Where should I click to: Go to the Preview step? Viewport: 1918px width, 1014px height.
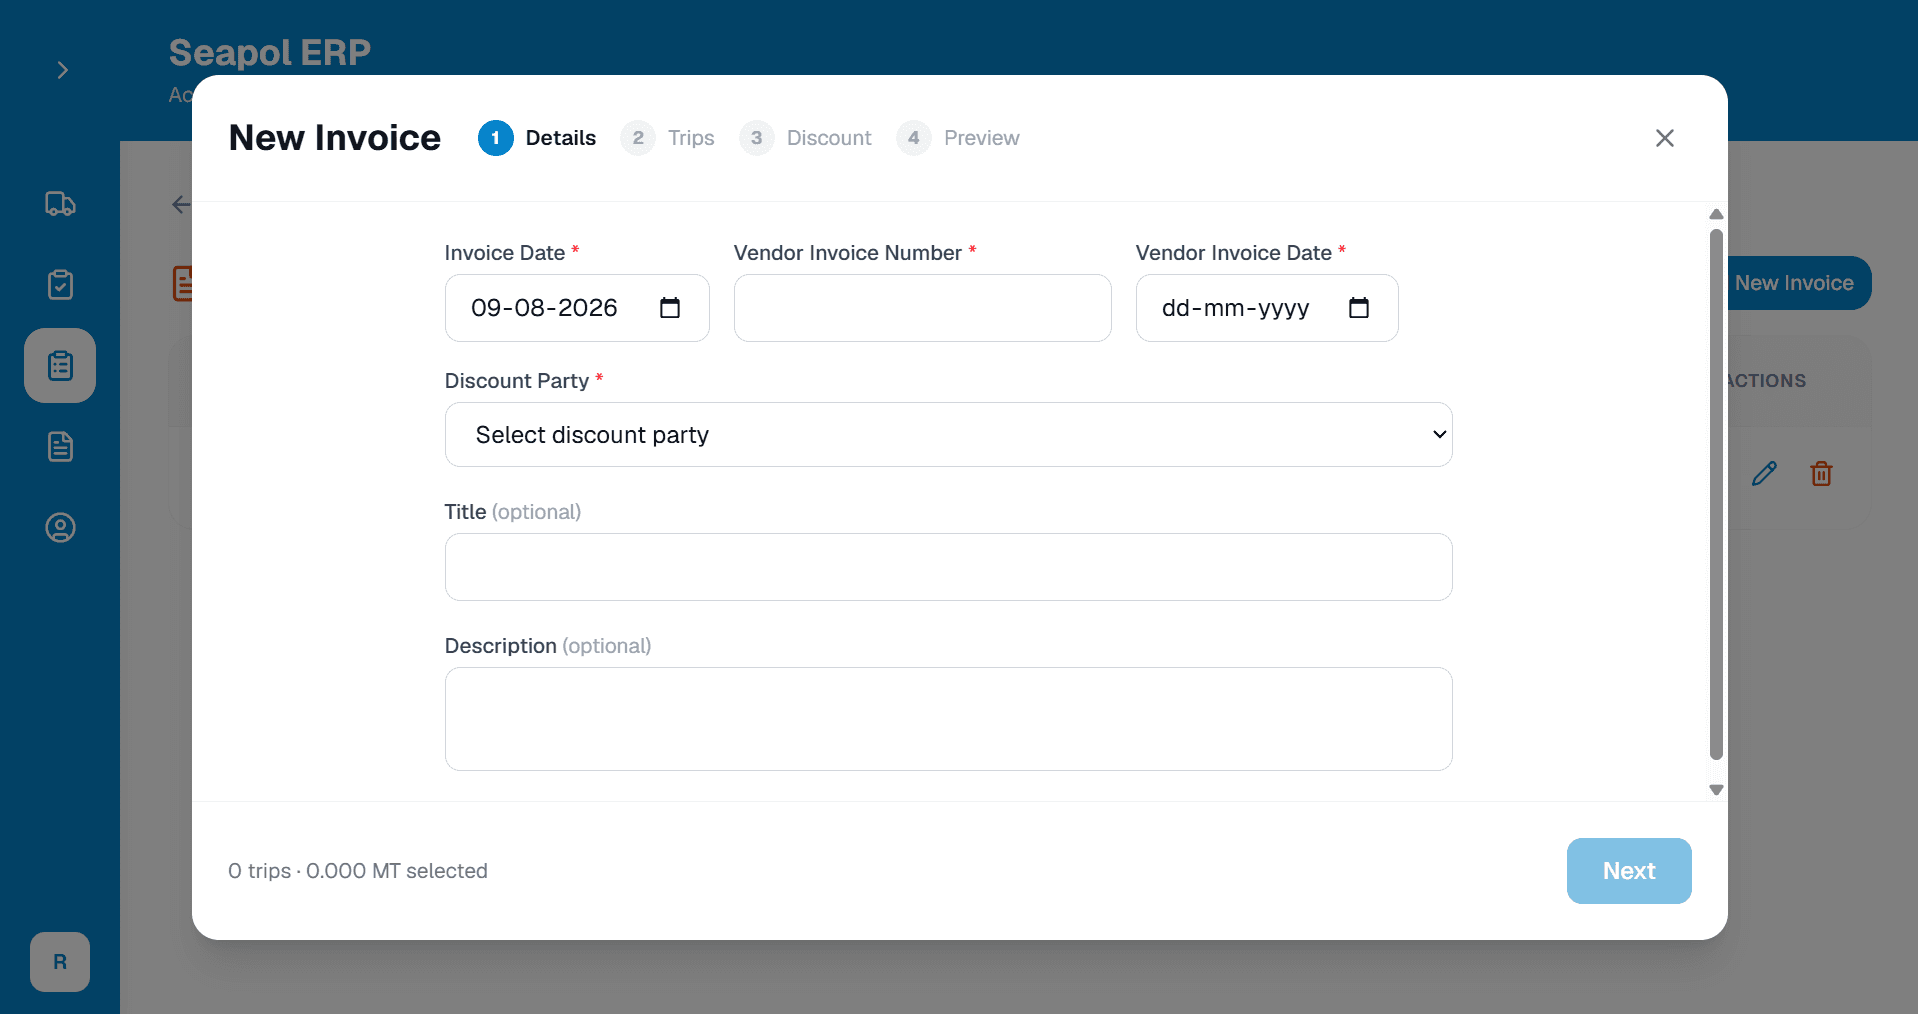click(x=958, y=138)
